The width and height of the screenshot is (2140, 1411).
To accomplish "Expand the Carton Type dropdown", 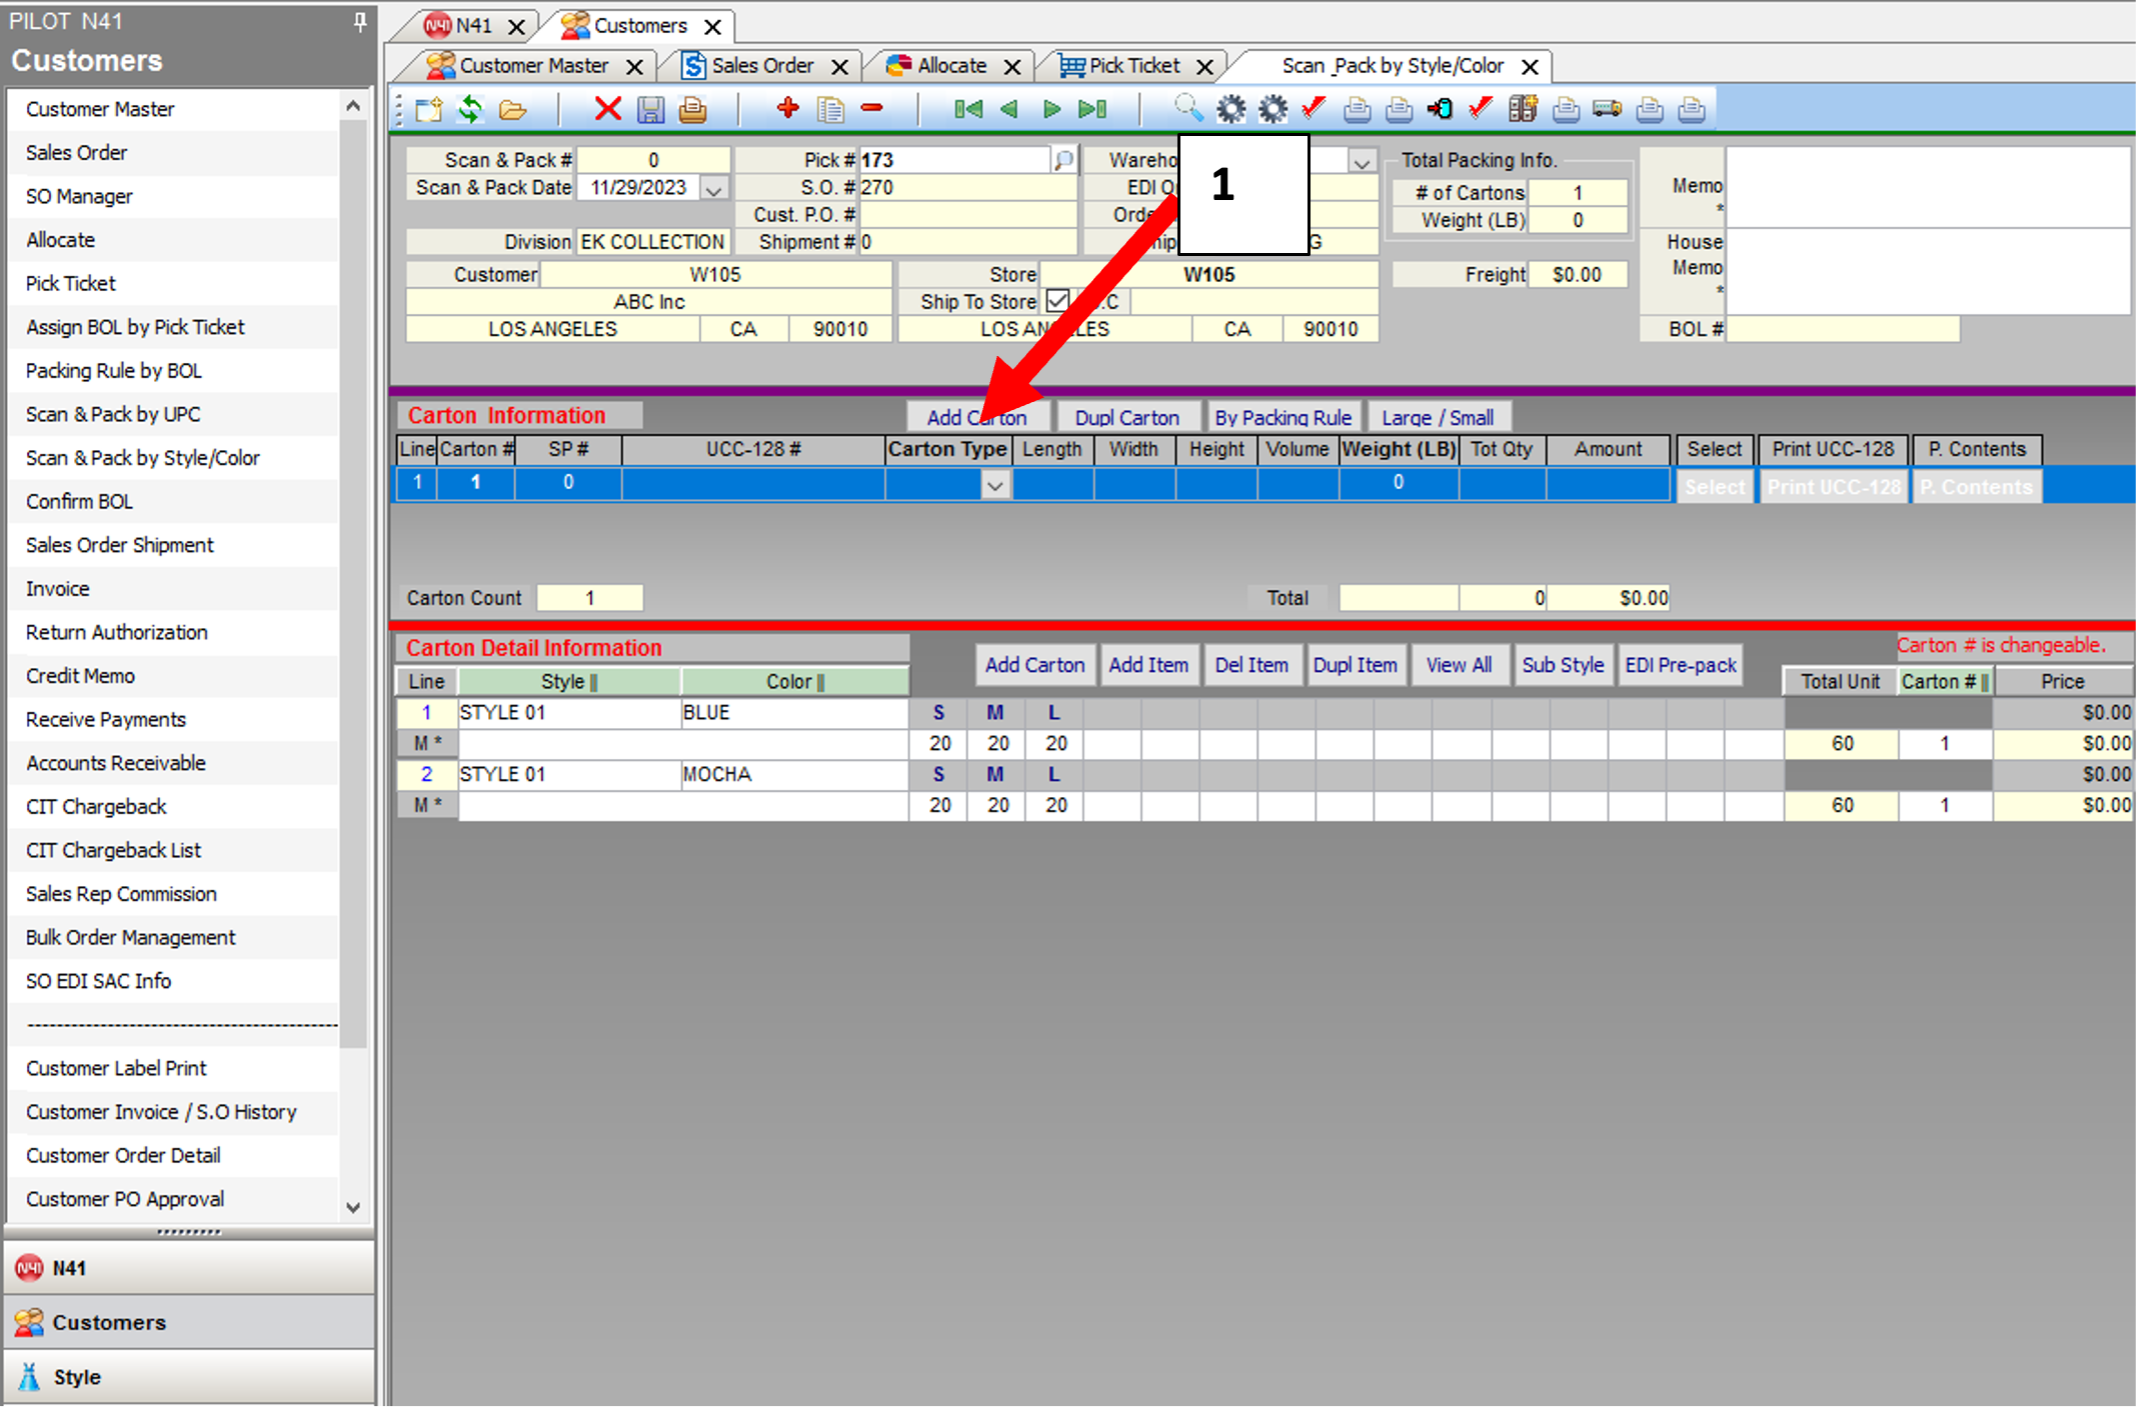I will [995, 486].
